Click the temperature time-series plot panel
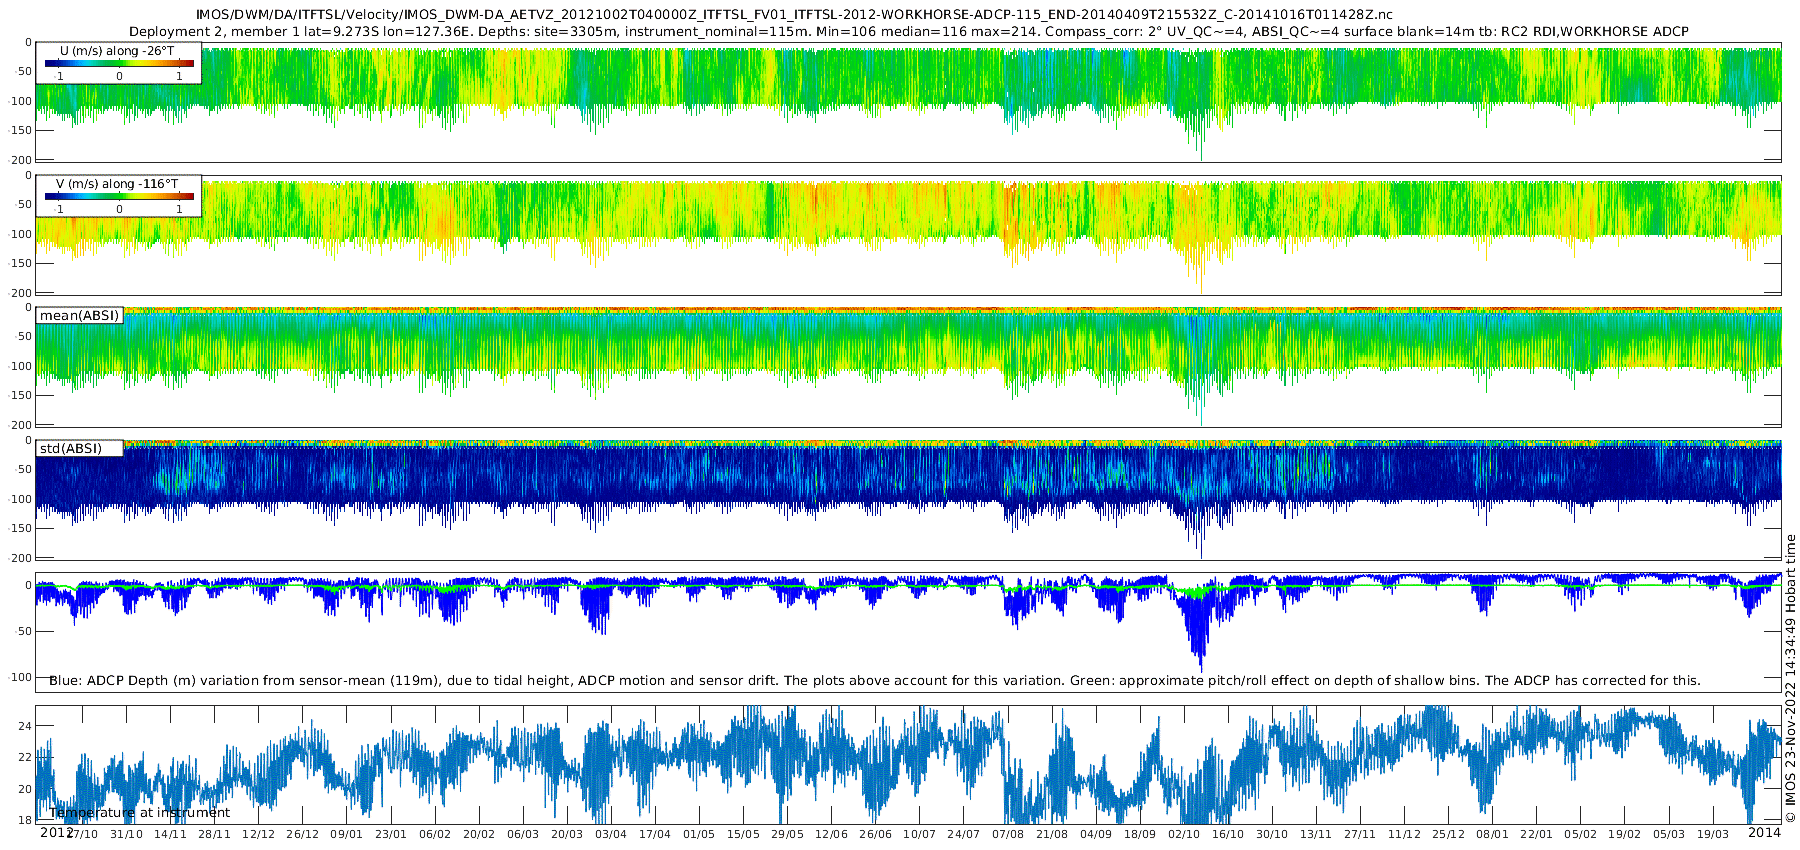Viewport: 1800px width, 850px height. pos(908,765)
